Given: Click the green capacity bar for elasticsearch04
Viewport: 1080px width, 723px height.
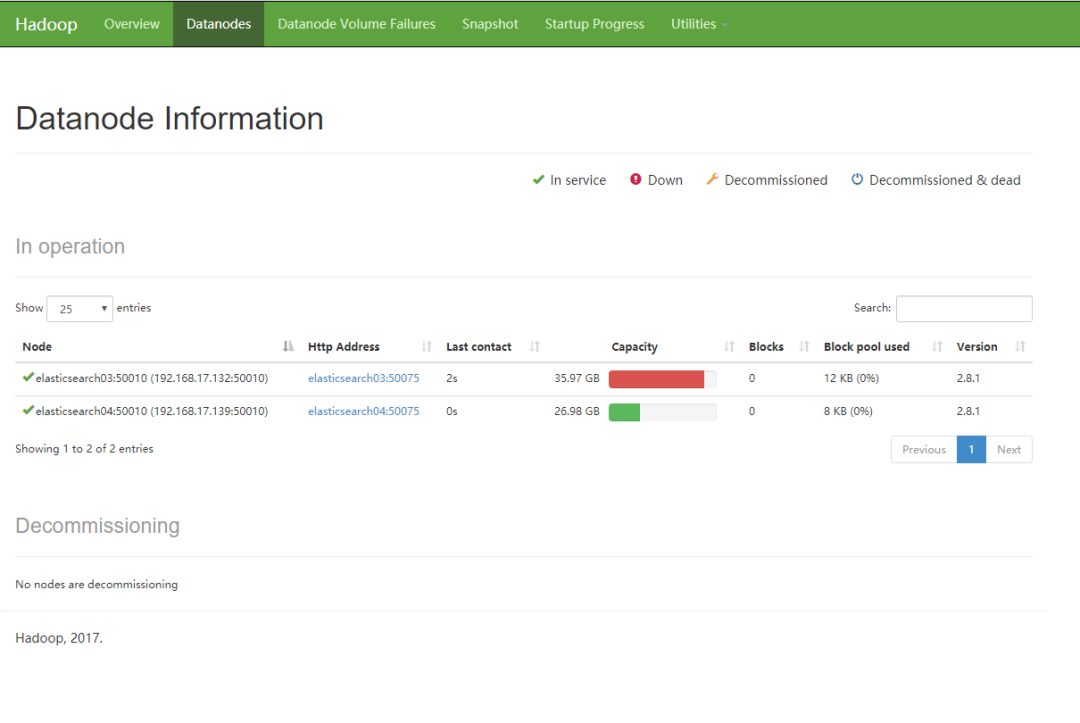Looking at the screenshot, I should click(x=624, y=412).
